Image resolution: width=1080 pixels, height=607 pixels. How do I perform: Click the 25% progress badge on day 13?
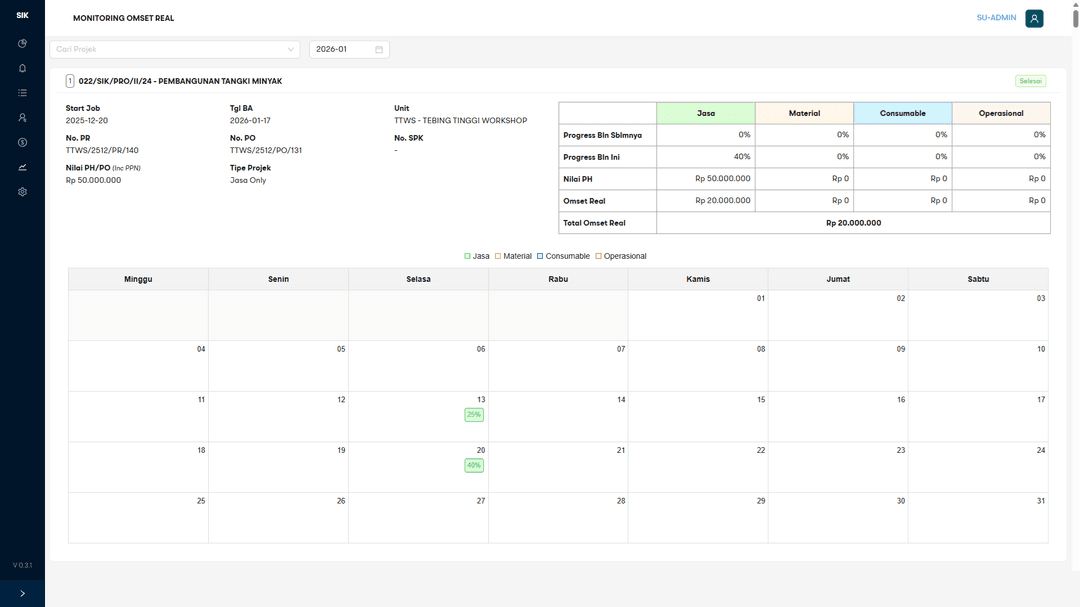(x=473, y=415)
